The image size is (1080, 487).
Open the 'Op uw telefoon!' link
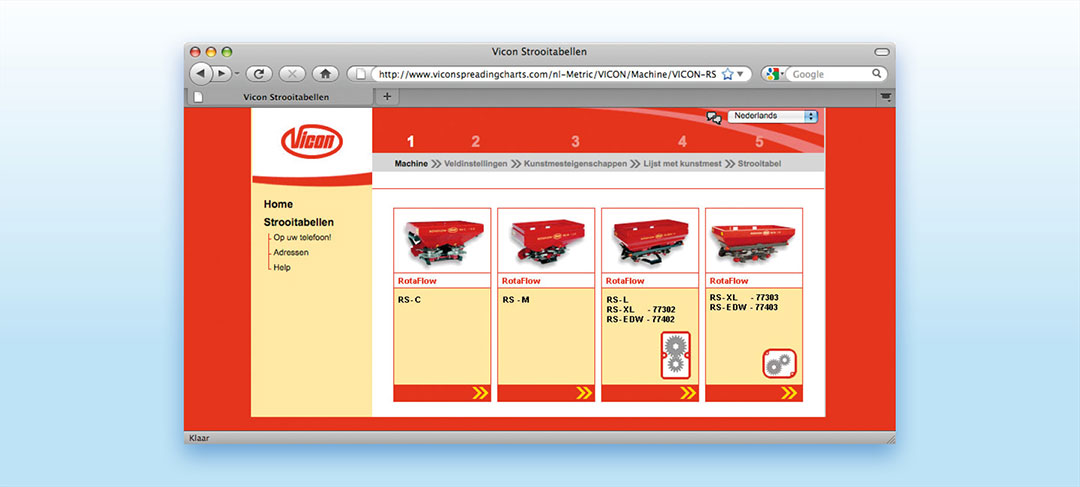click(302, 238)
